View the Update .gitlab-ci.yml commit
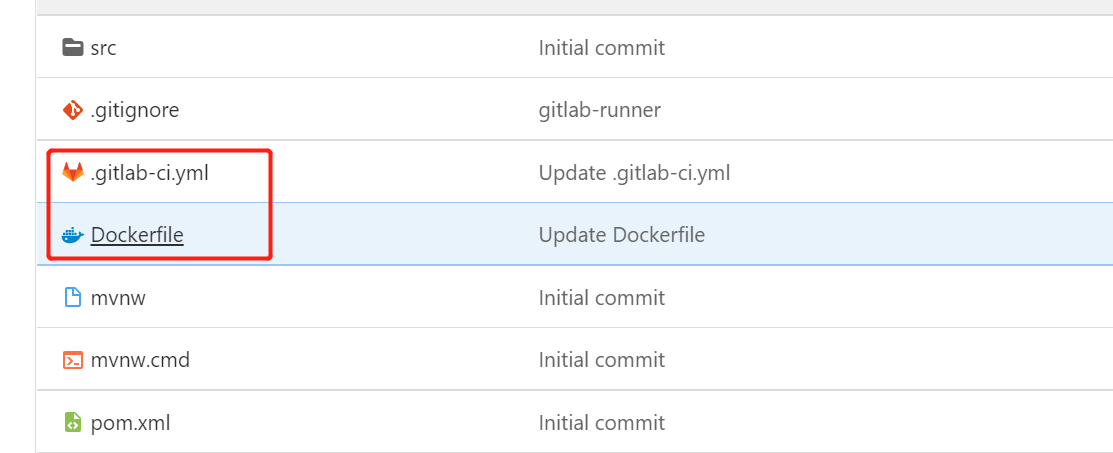This screenshot has width=1113, height=453. tap(635, 173)
